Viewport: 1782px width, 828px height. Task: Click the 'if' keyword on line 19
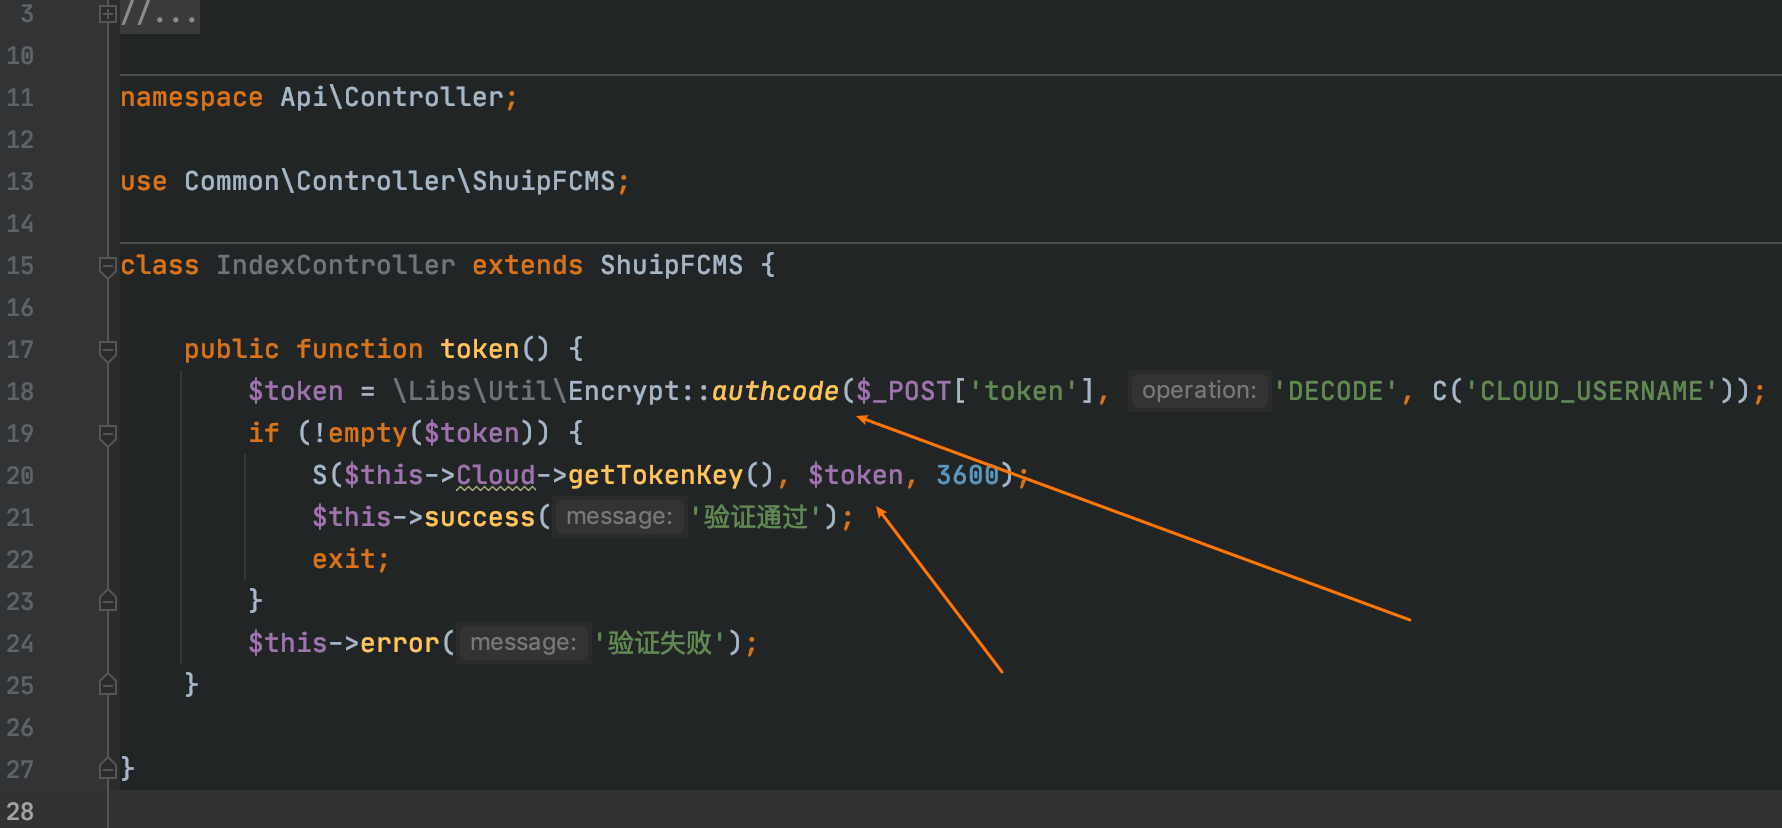pyautogui.click(x=263, y=433)
